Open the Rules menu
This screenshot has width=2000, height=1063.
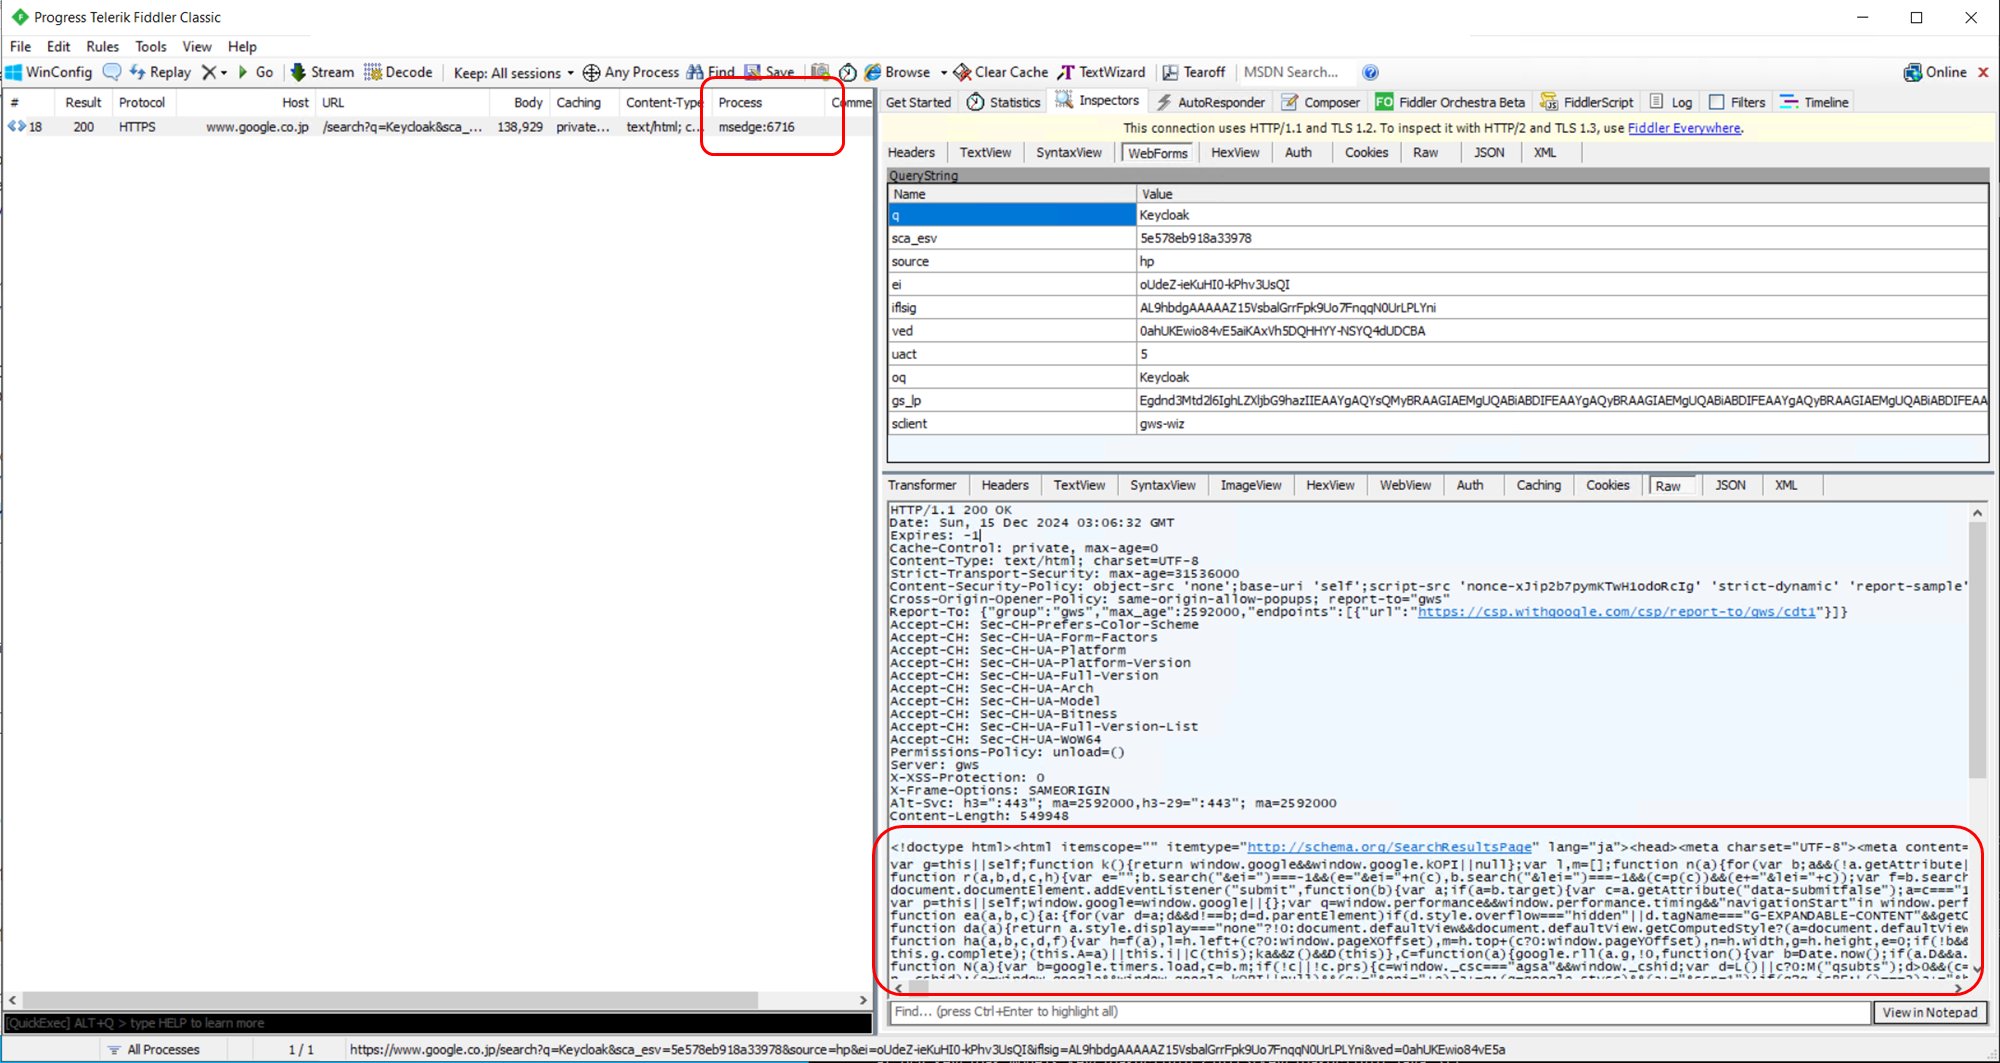[102, 46]
